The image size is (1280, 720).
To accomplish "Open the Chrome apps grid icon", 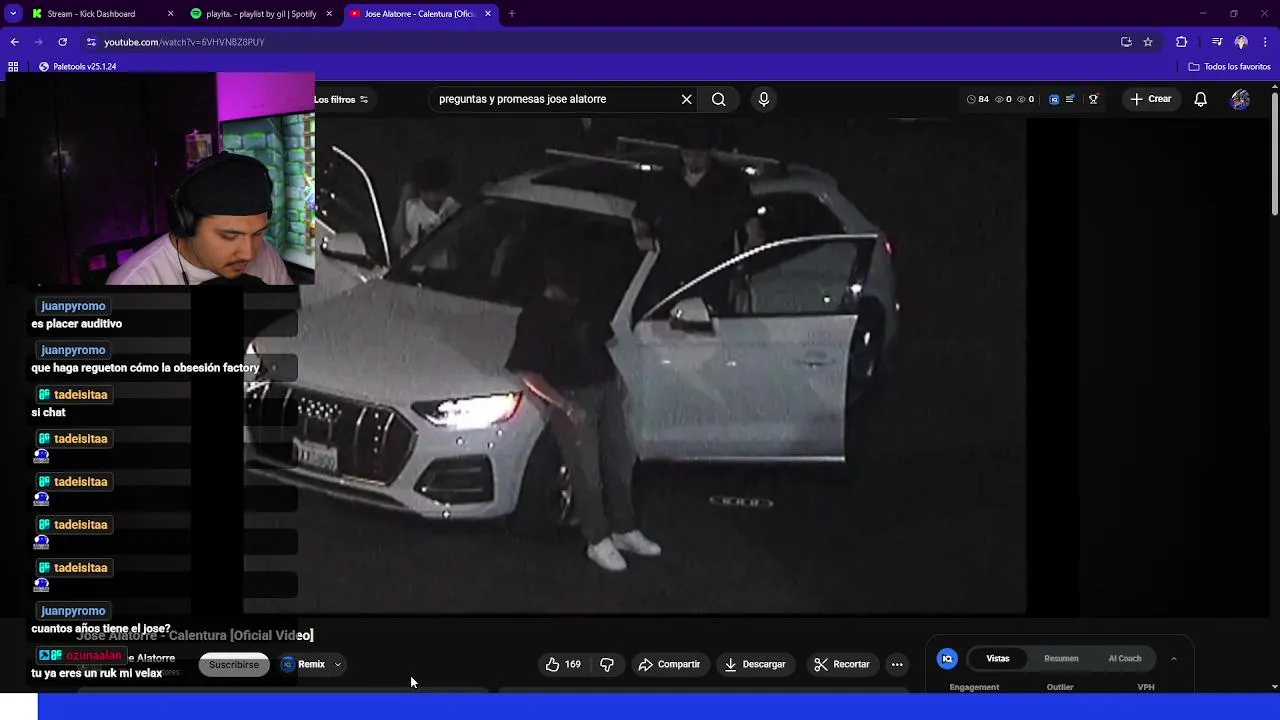I will click(13, 67).
